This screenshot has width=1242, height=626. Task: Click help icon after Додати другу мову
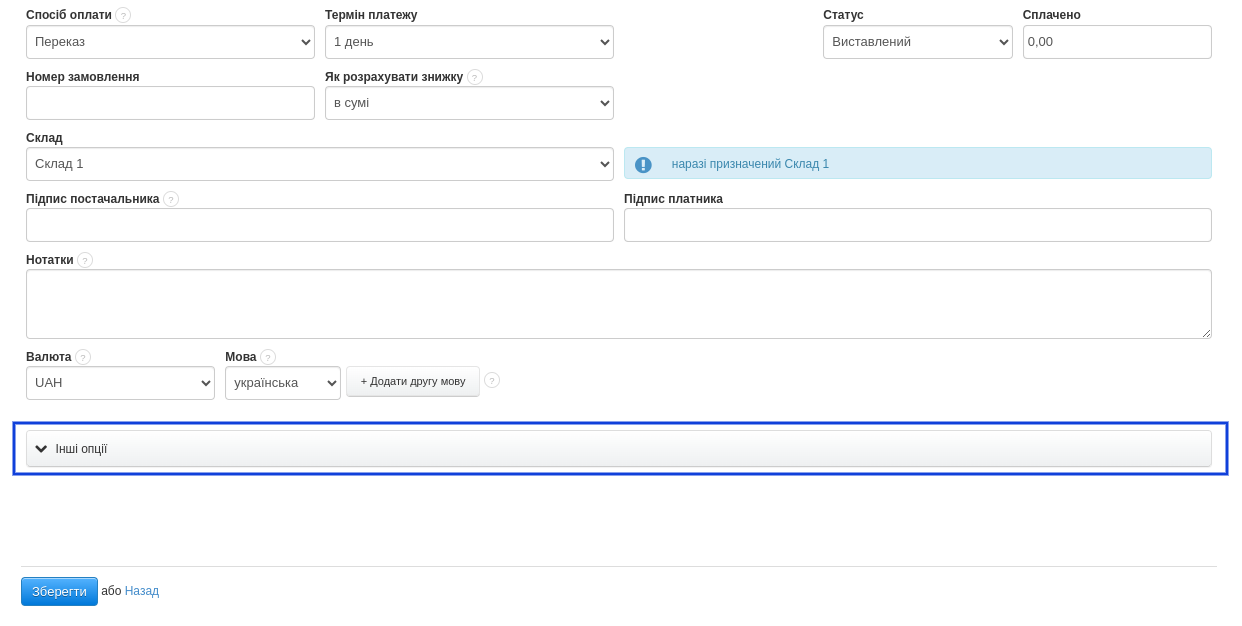point(492,380)
